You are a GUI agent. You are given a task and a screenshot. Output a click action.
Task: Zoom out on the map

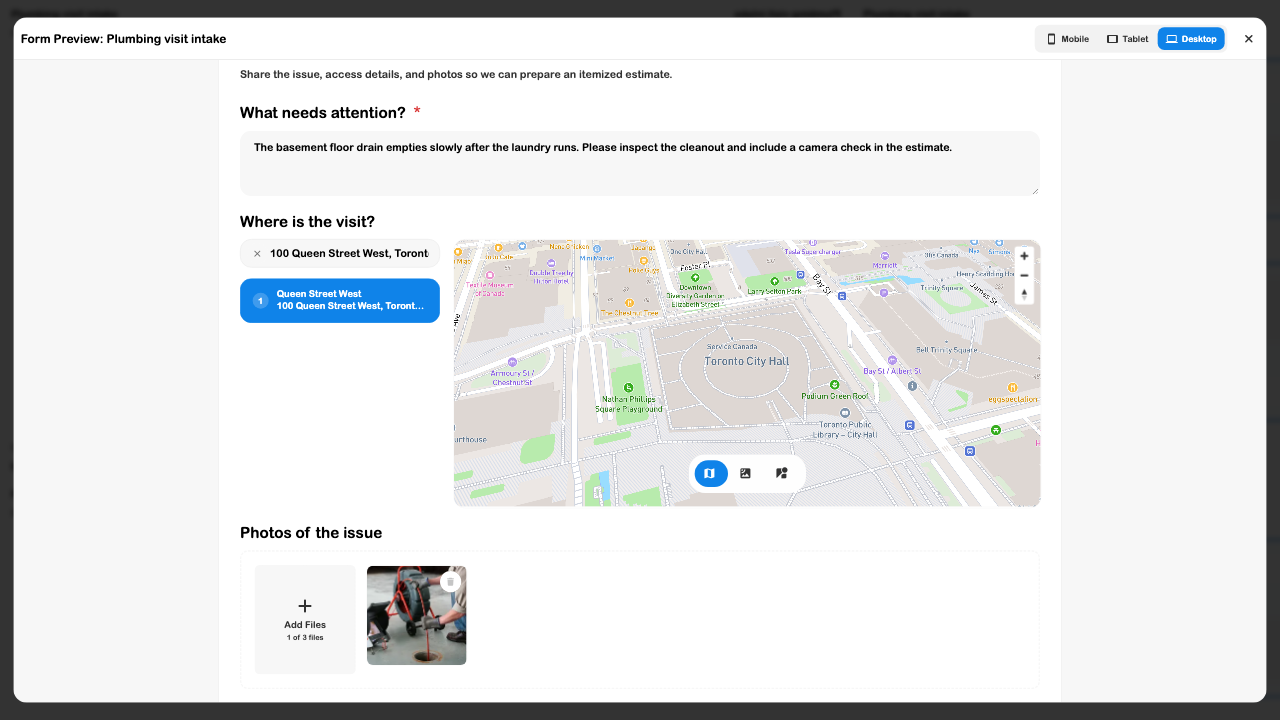pyautogui.click(x=1024, y=275)
